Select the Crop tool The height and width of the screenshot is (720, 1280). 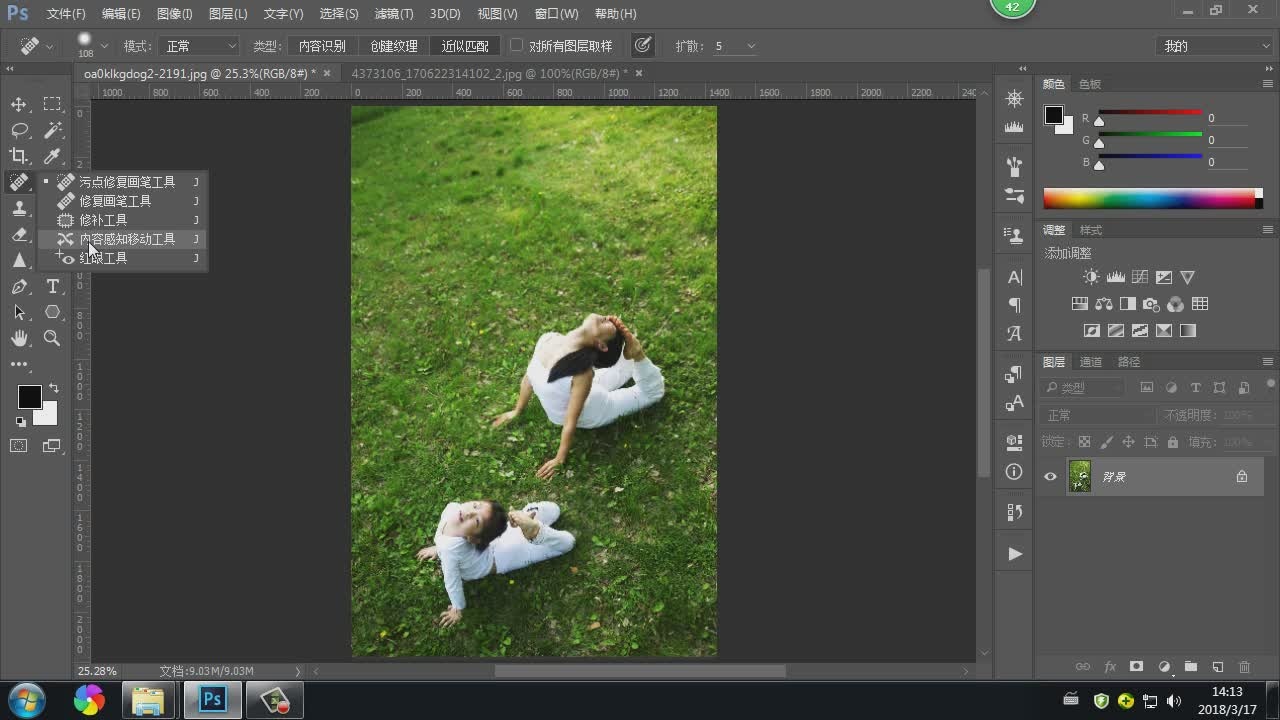(x=19, y=156)
